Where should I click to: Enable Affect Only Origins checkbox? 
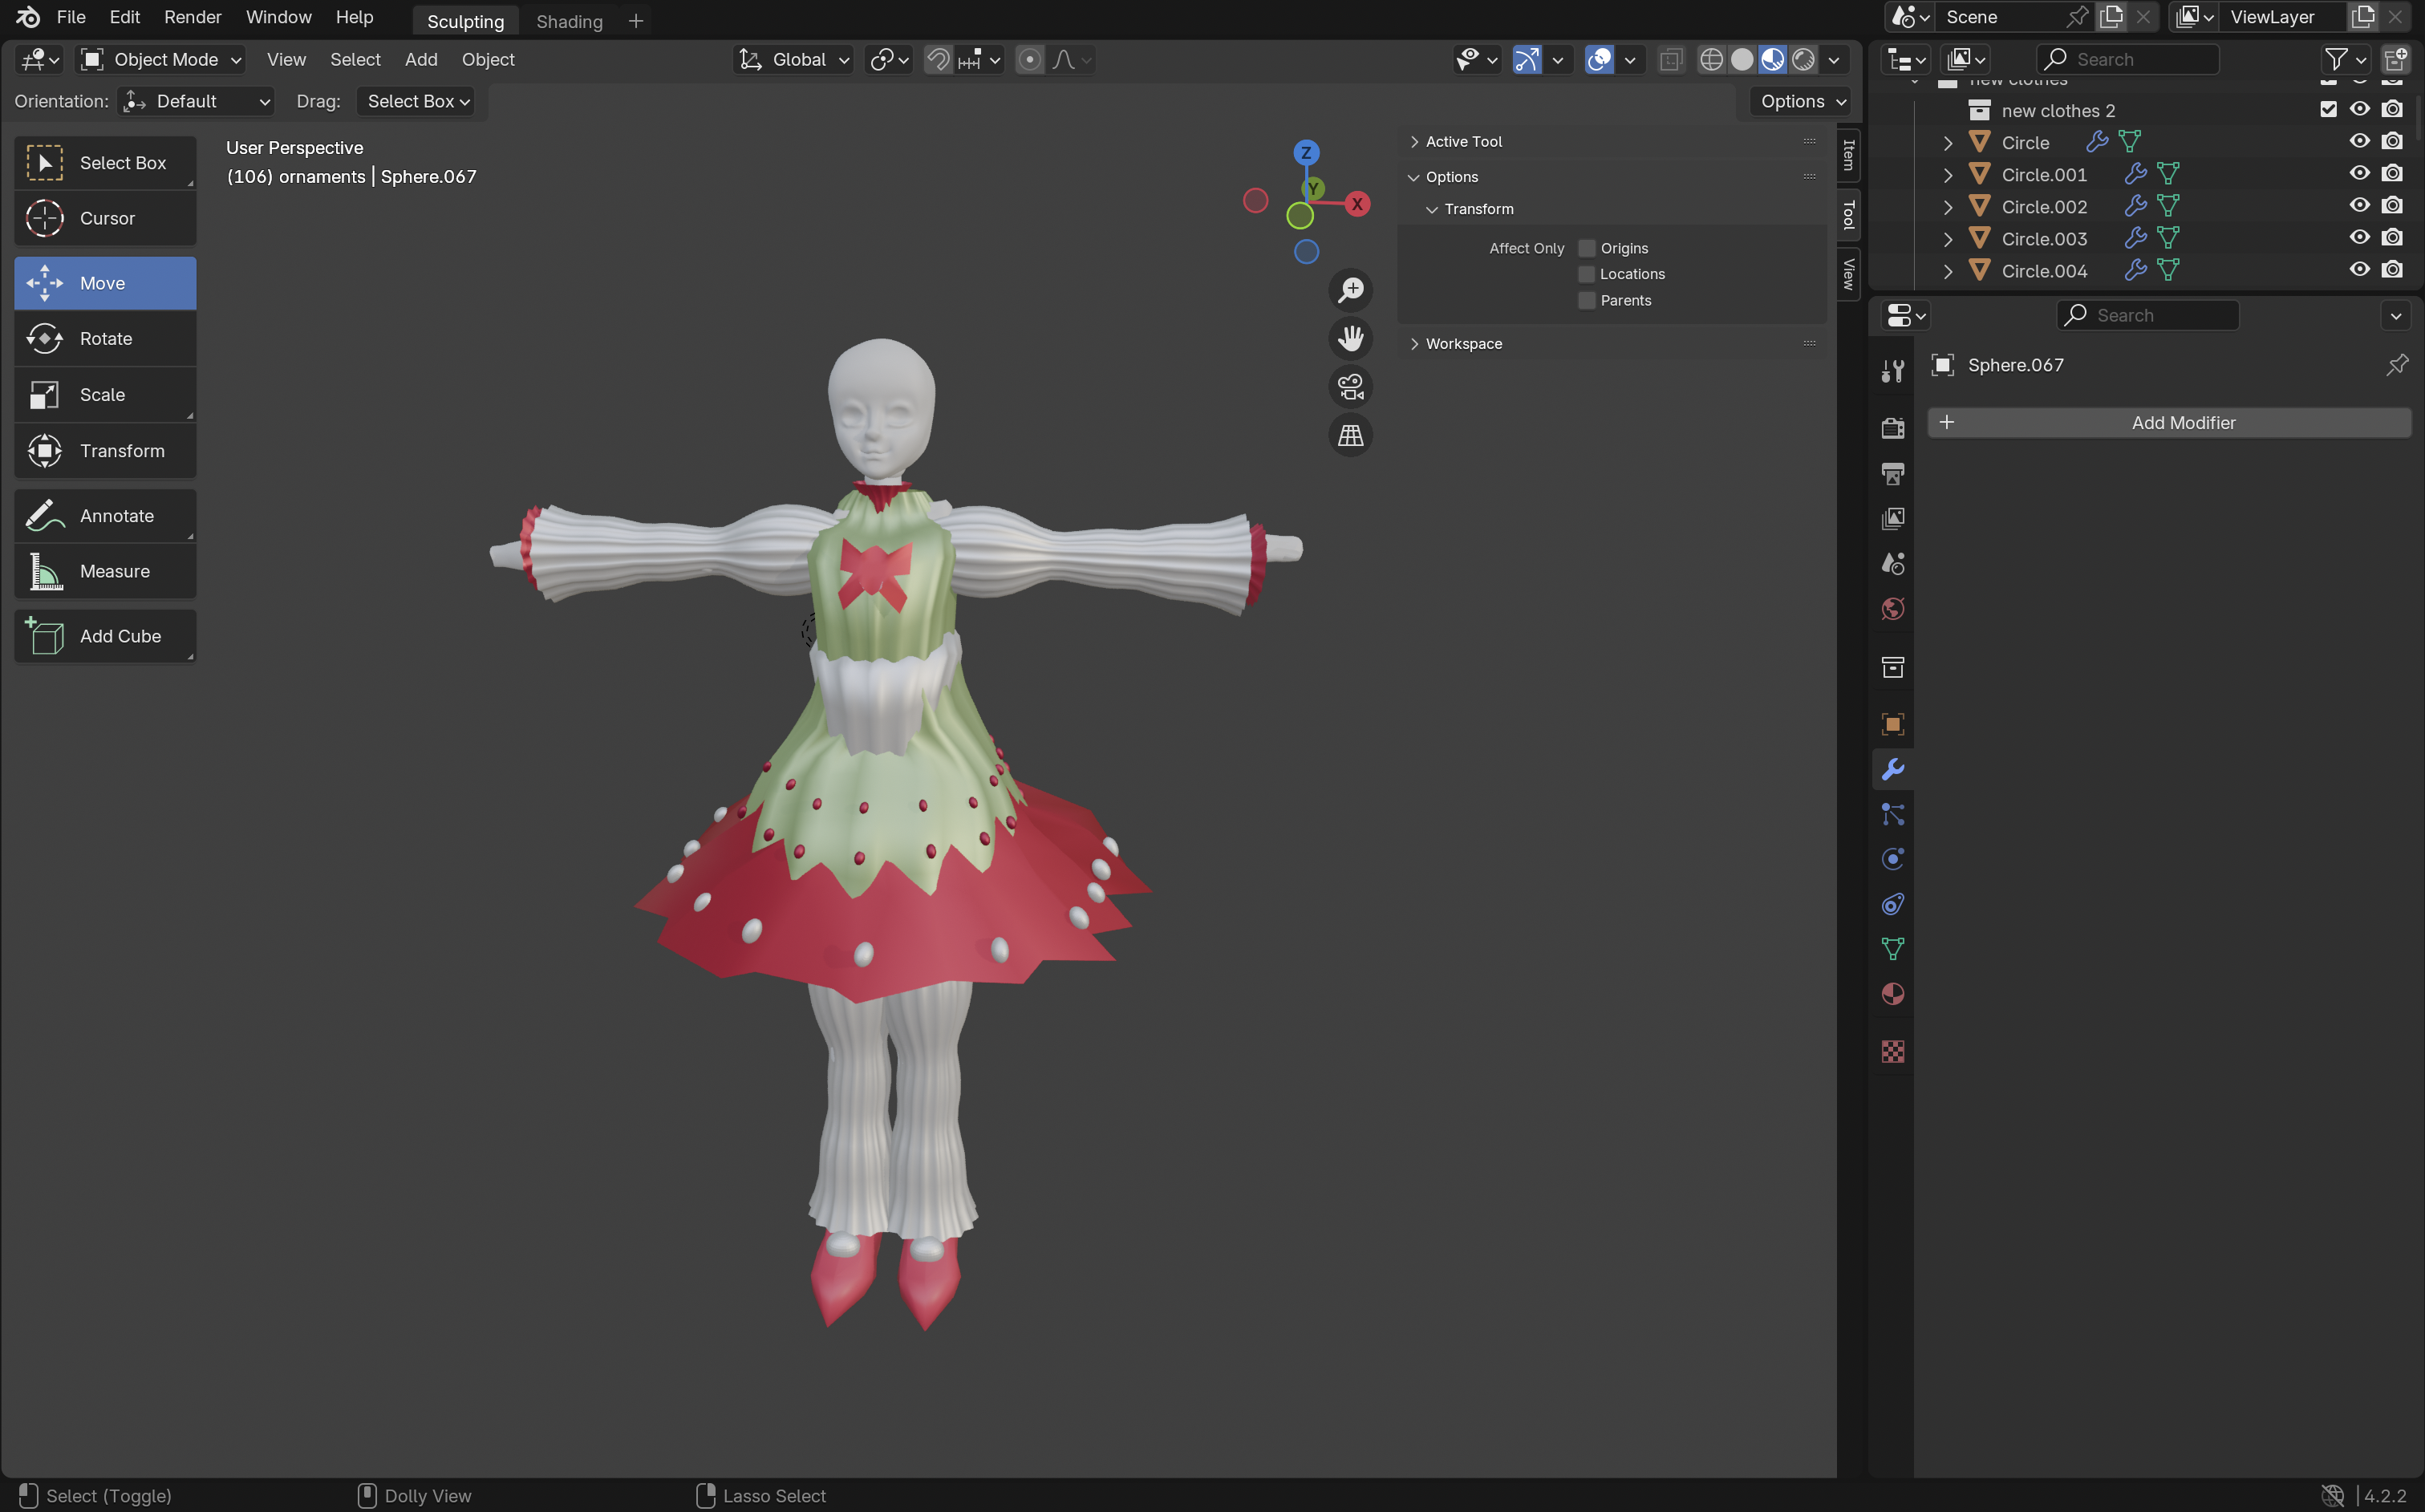(1586, 248)
